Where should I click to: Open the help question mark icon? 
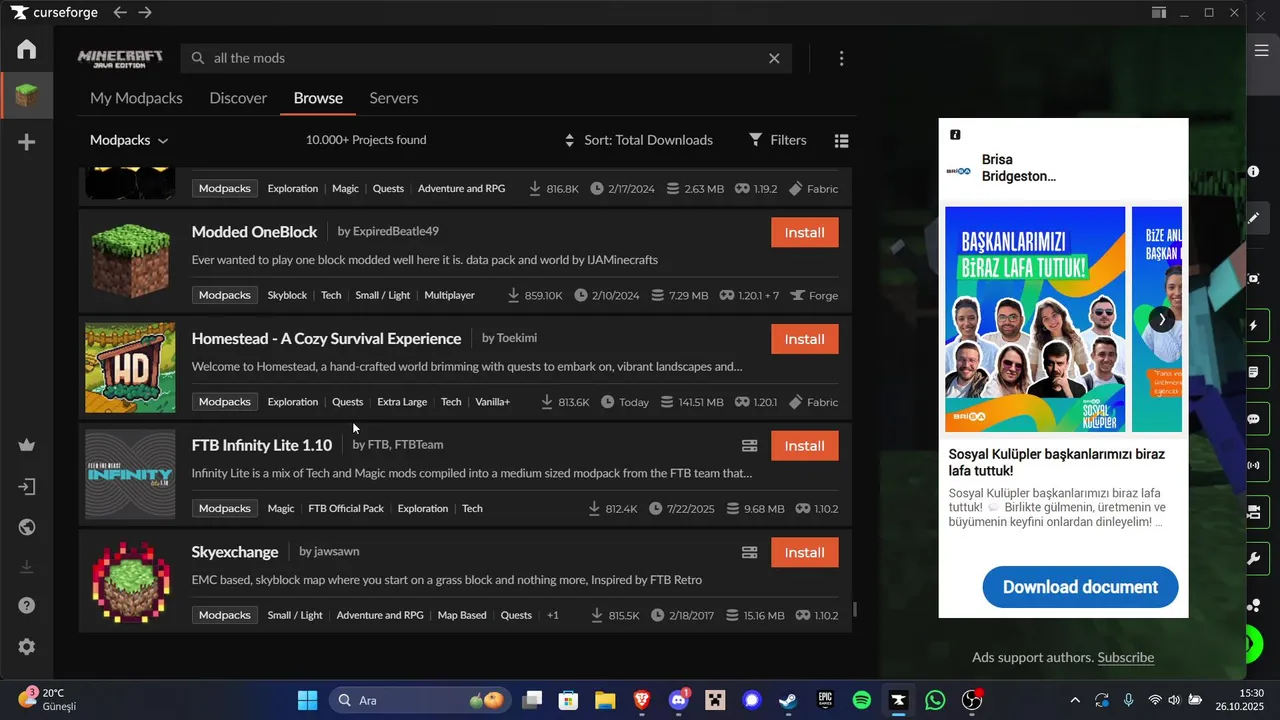tap(27, 605)
